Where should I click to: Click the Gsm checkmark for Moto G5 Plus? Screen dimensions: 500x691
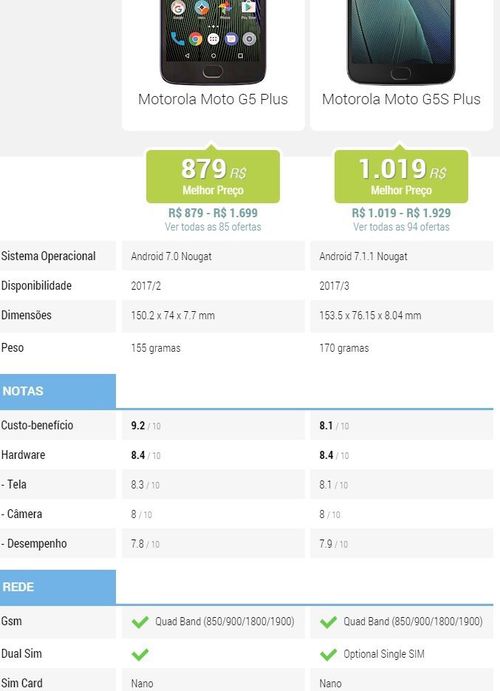[140, 622]
